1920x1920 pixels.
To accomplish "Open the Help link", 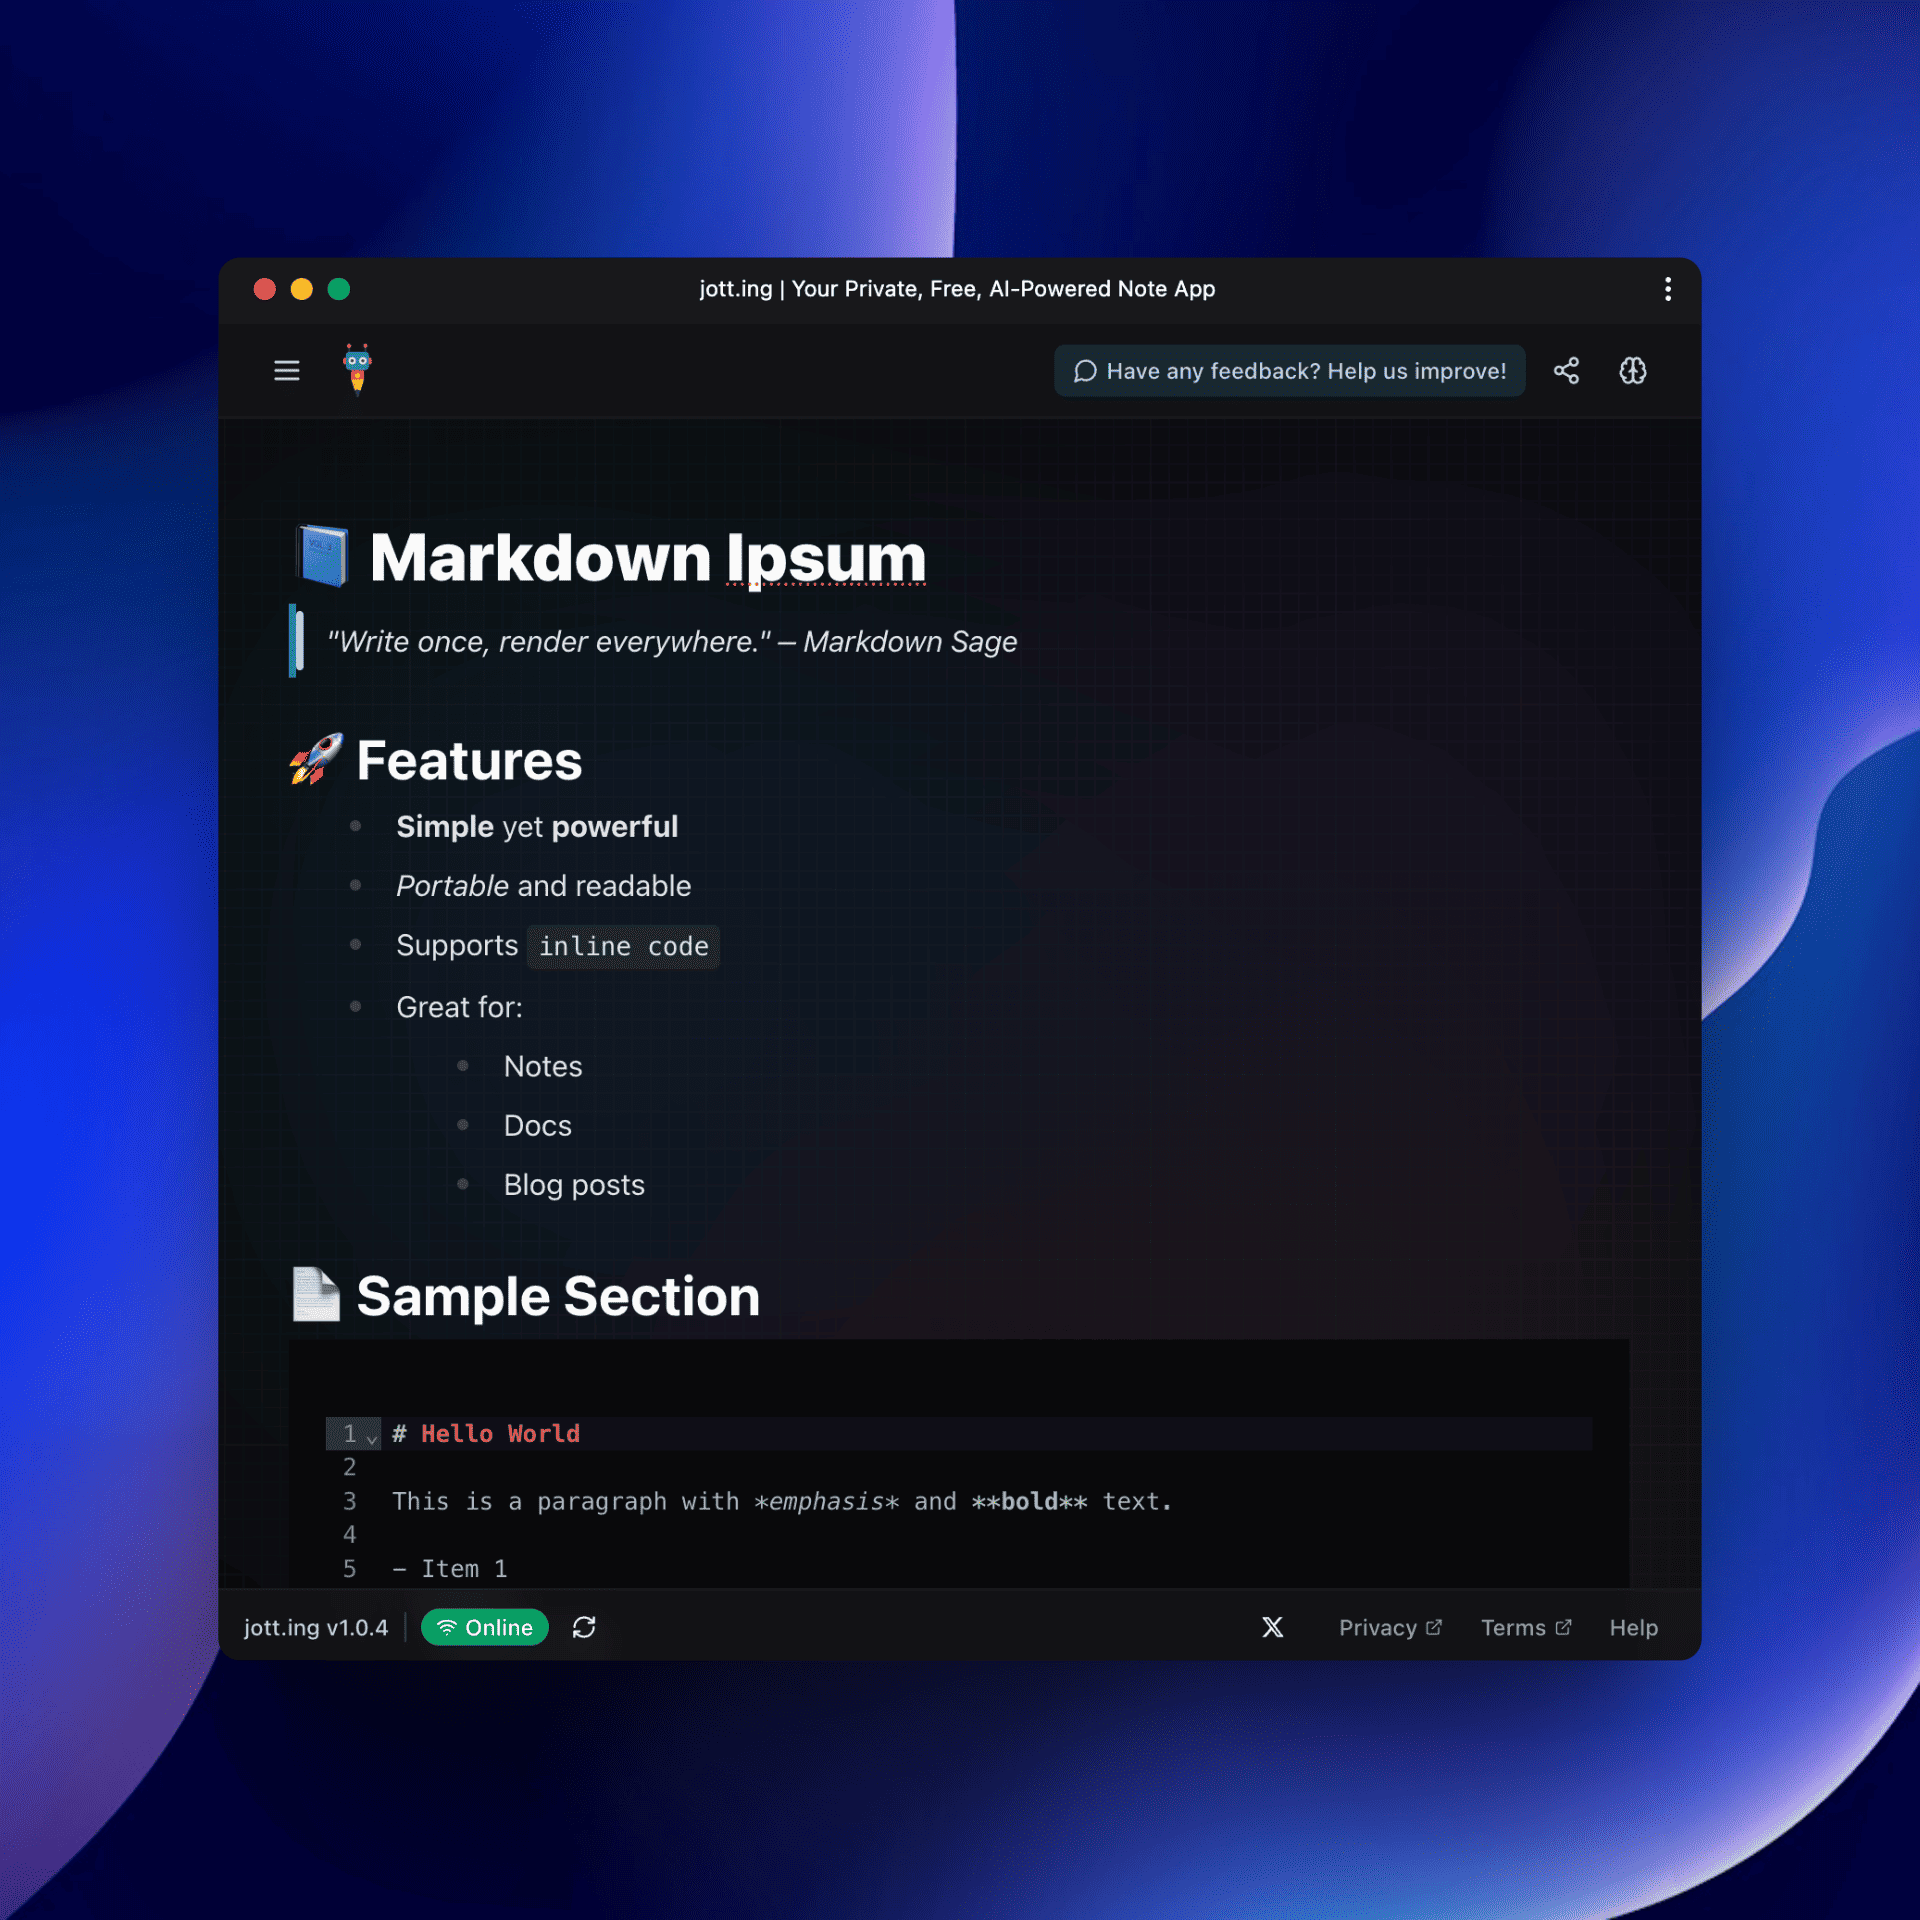I will [x=1633, y=1627].
